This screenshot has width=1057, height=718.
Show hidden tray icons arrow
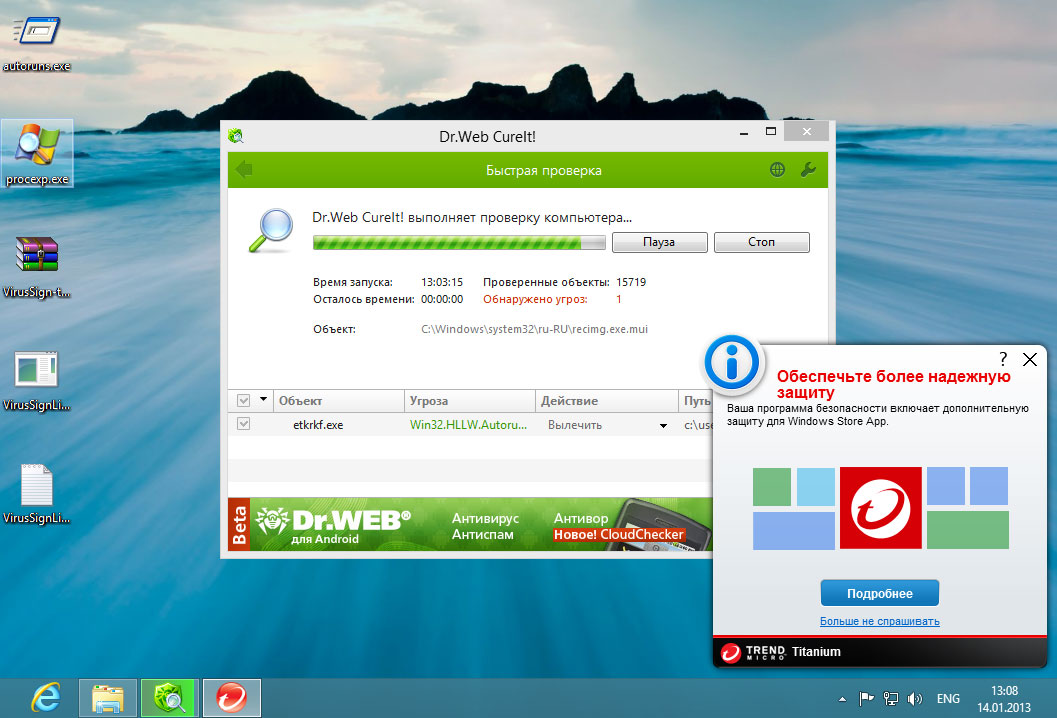842,699
